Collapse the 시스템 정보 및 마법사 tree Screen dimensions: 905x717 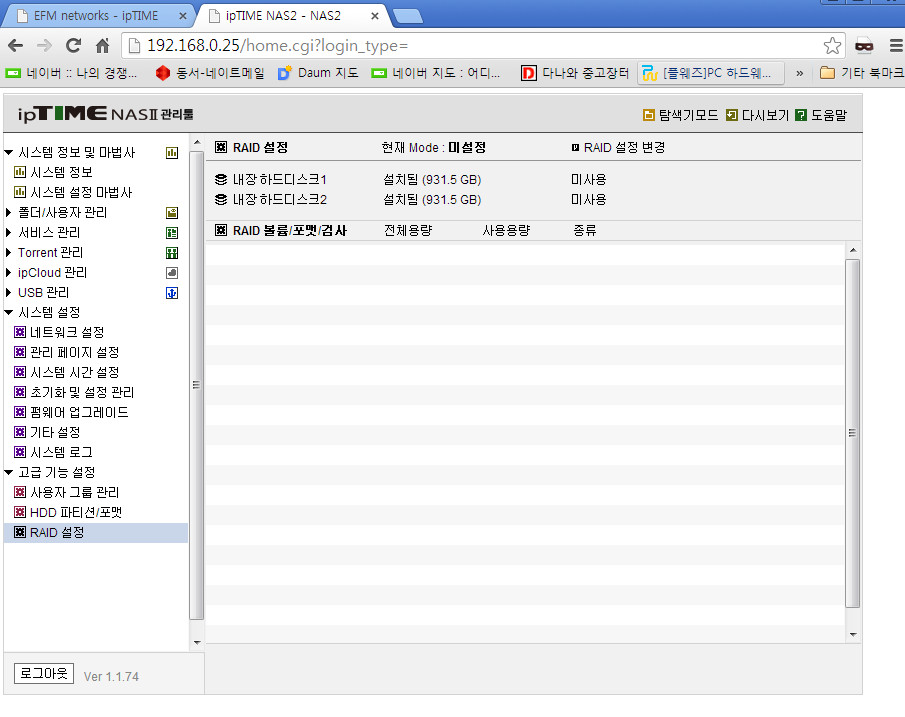pyautogui.click(x=9, y=153)
